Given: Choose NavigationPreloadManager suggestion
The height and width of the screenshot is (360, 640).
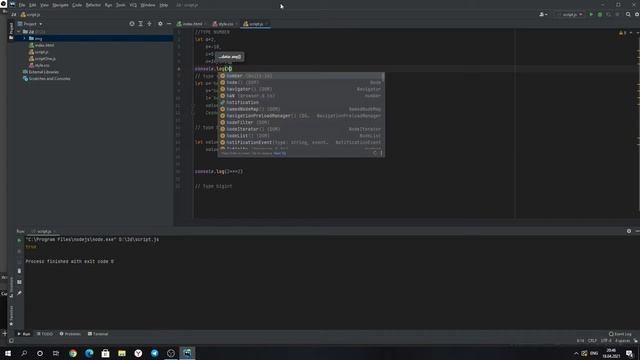Looking at the screenshot, I should pos(301,116).
